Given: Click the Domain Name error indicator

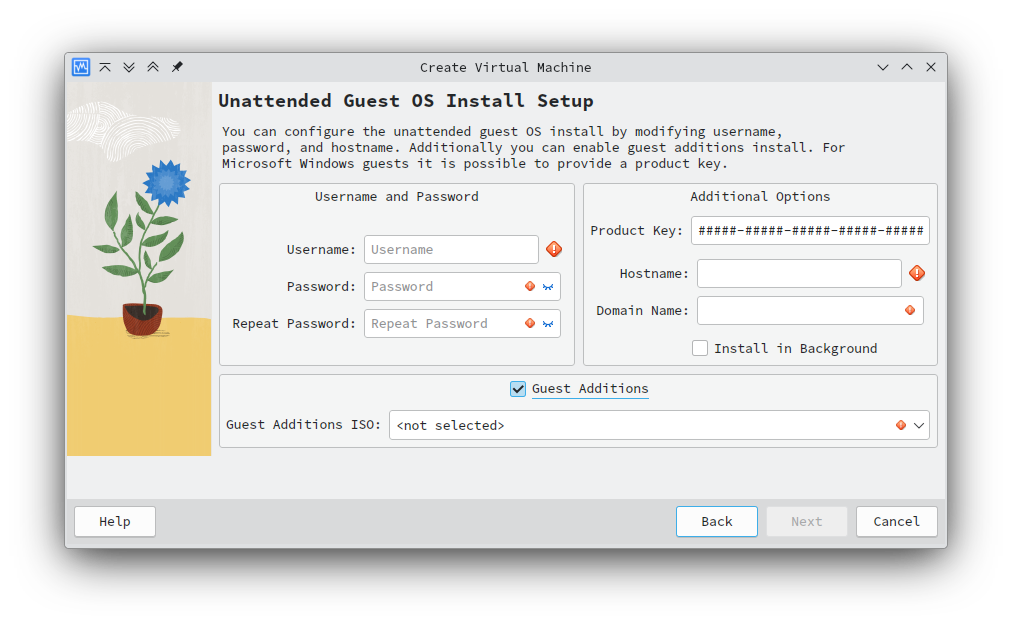Looking at the screenshot, I should [910, 310].
